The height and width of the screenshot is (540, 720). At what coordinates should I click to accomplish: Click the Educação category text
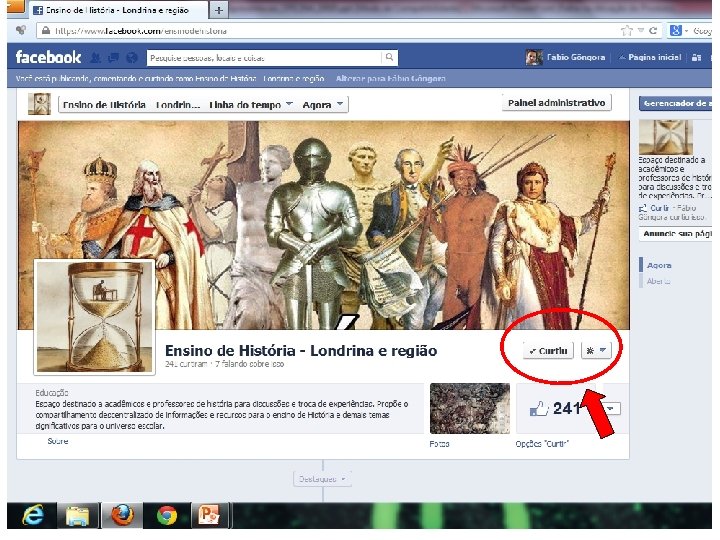pyautogui.click(x=52, y=393)
